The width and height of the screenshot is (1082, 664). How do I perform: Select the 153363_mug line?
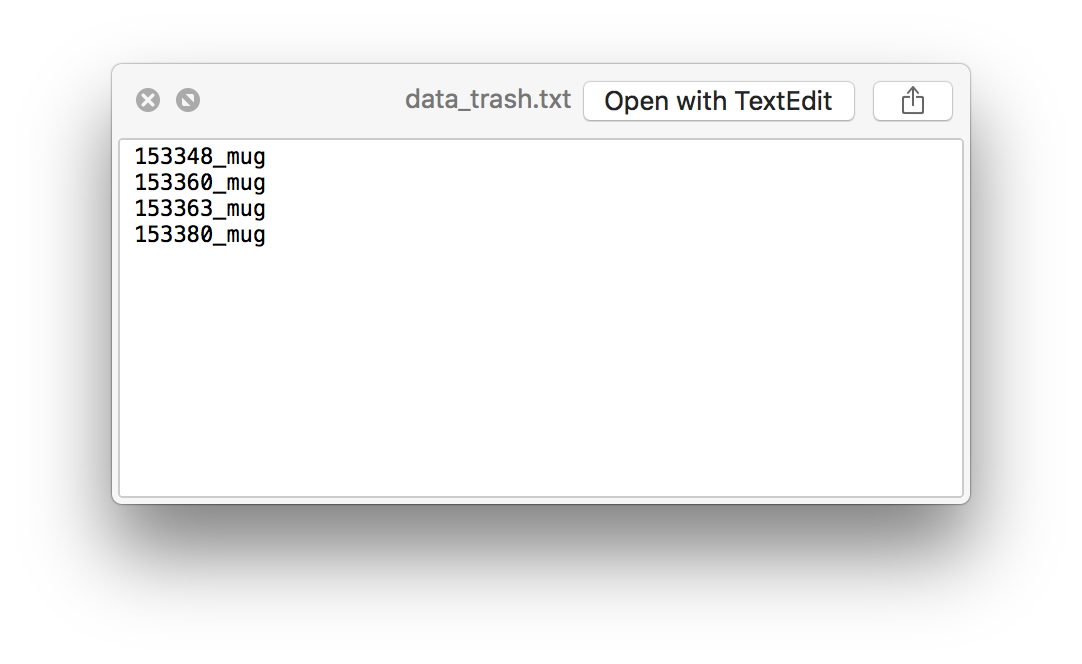click(199, 209)
